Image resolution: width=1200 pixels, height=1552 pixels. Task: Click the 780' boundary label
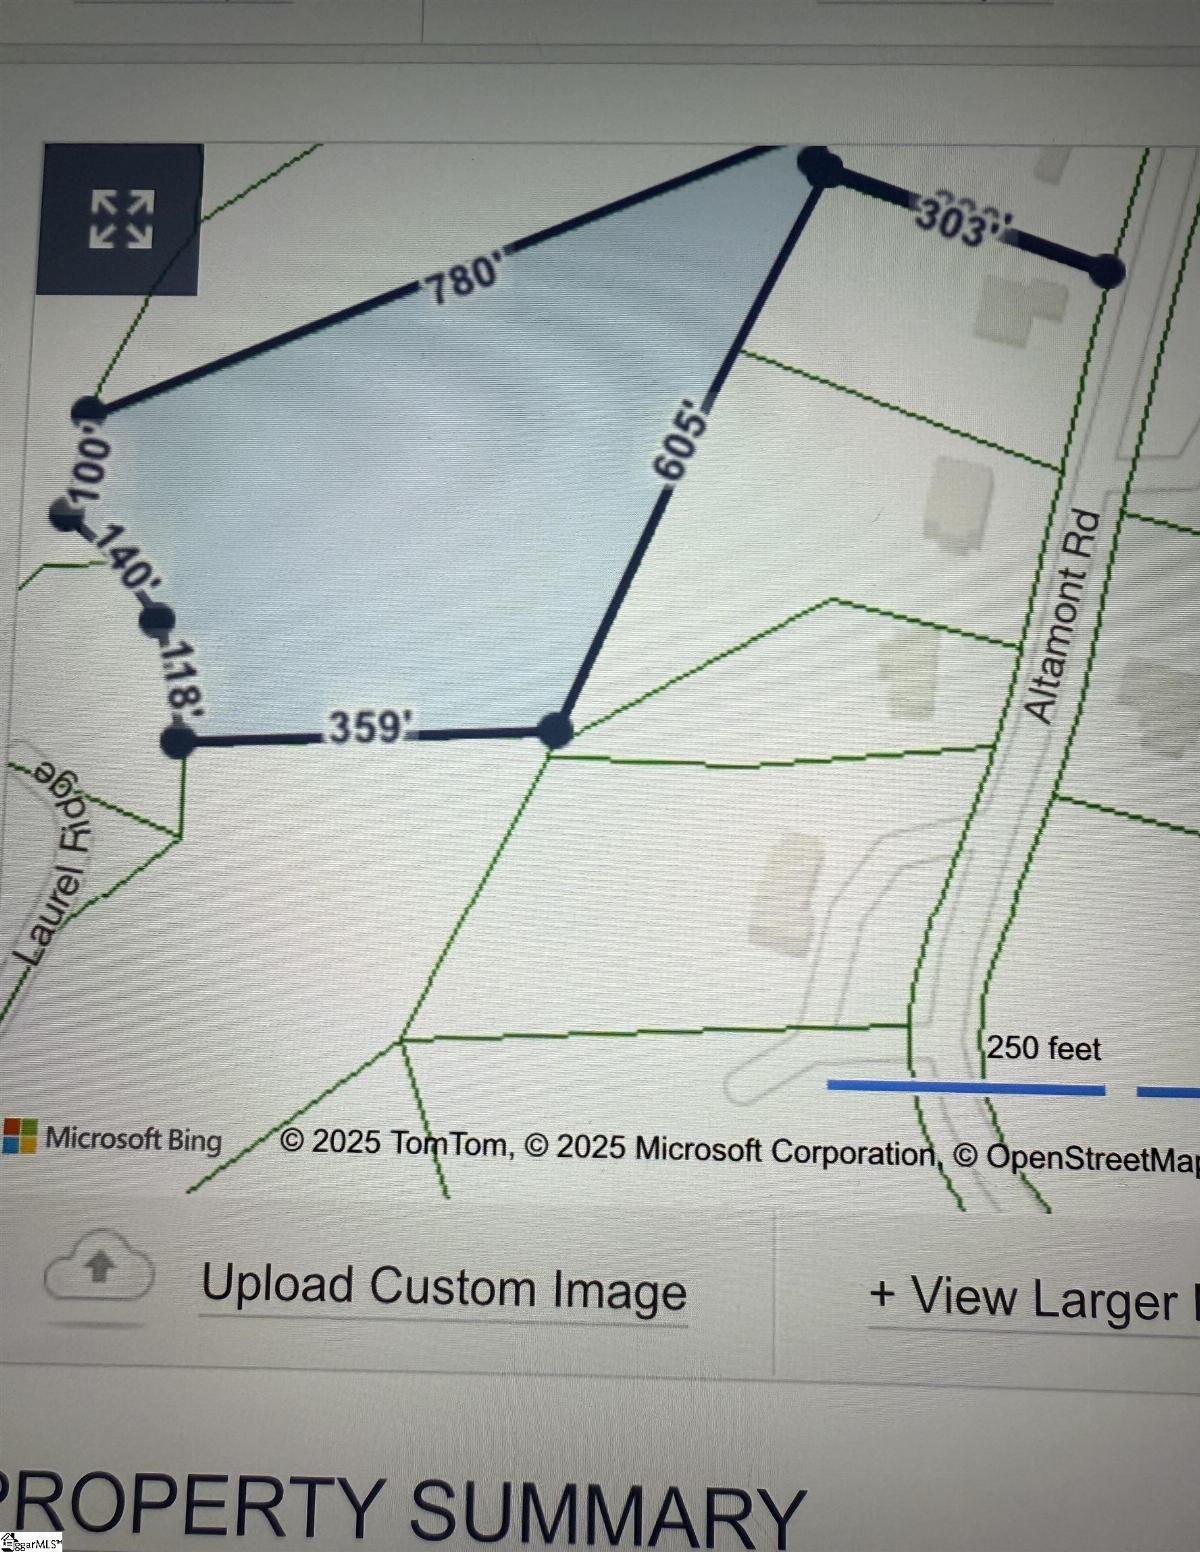click(463, 279)
